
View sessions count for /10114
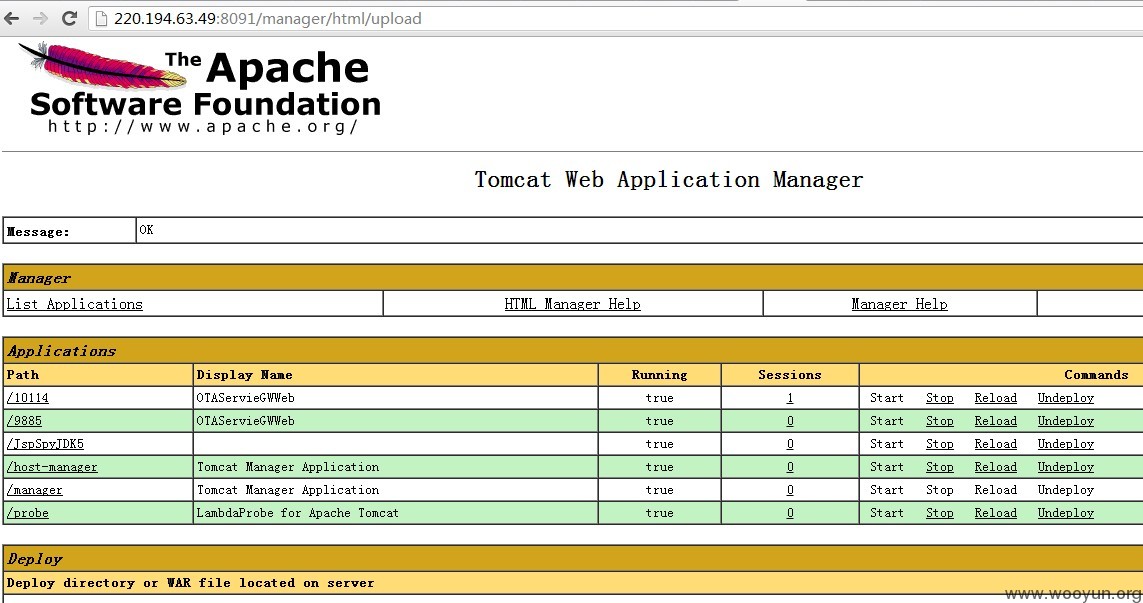pyautogui.click(x=789, y=398)
